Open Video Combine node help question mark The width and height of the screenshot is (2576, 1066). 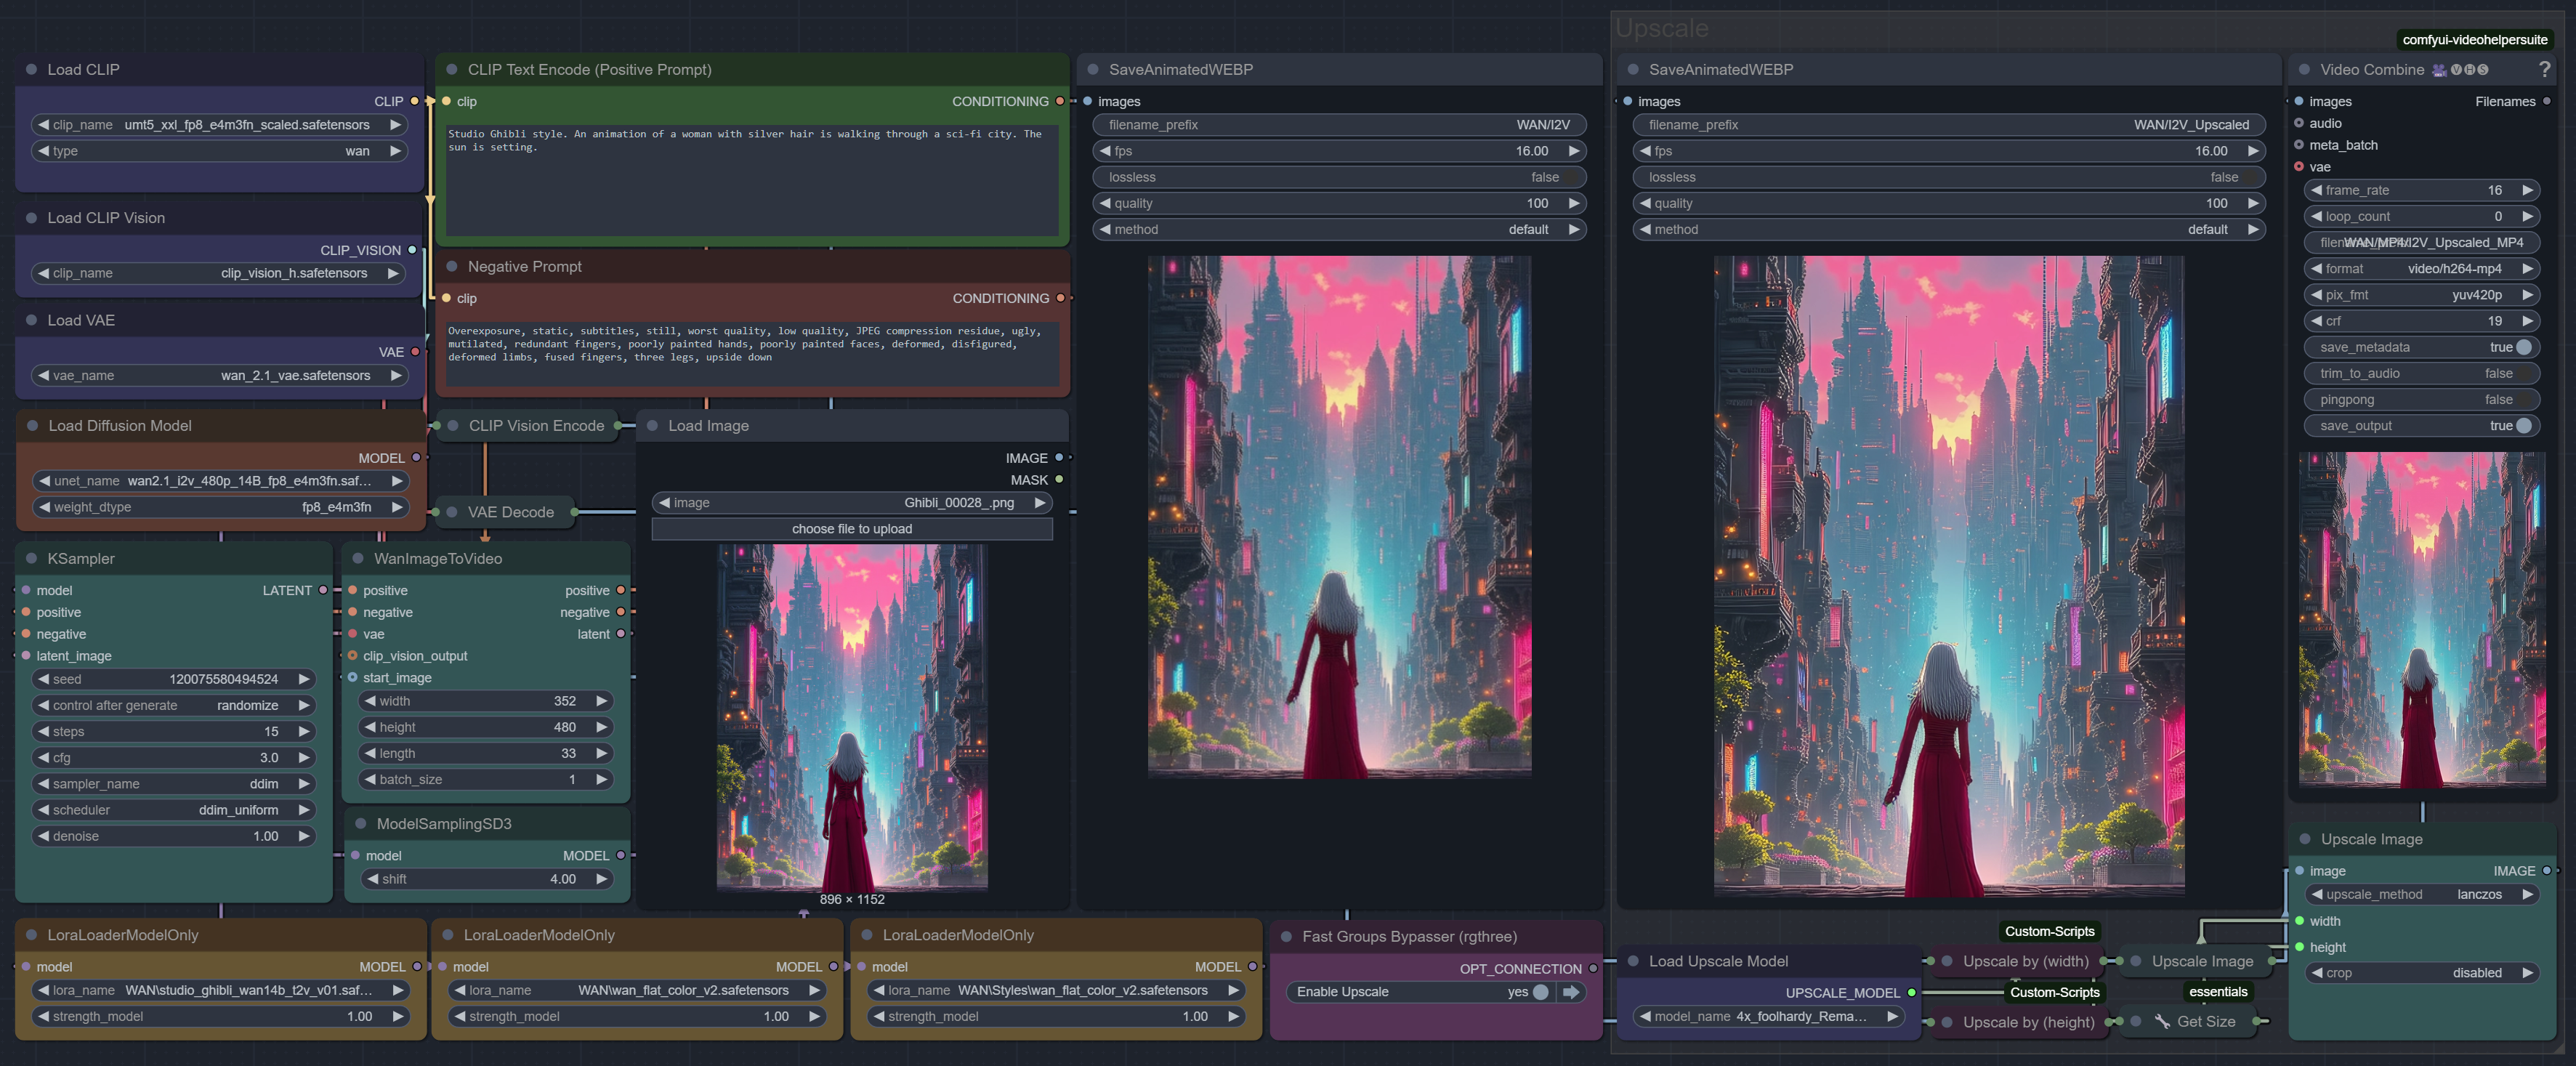coord(2544,69)
